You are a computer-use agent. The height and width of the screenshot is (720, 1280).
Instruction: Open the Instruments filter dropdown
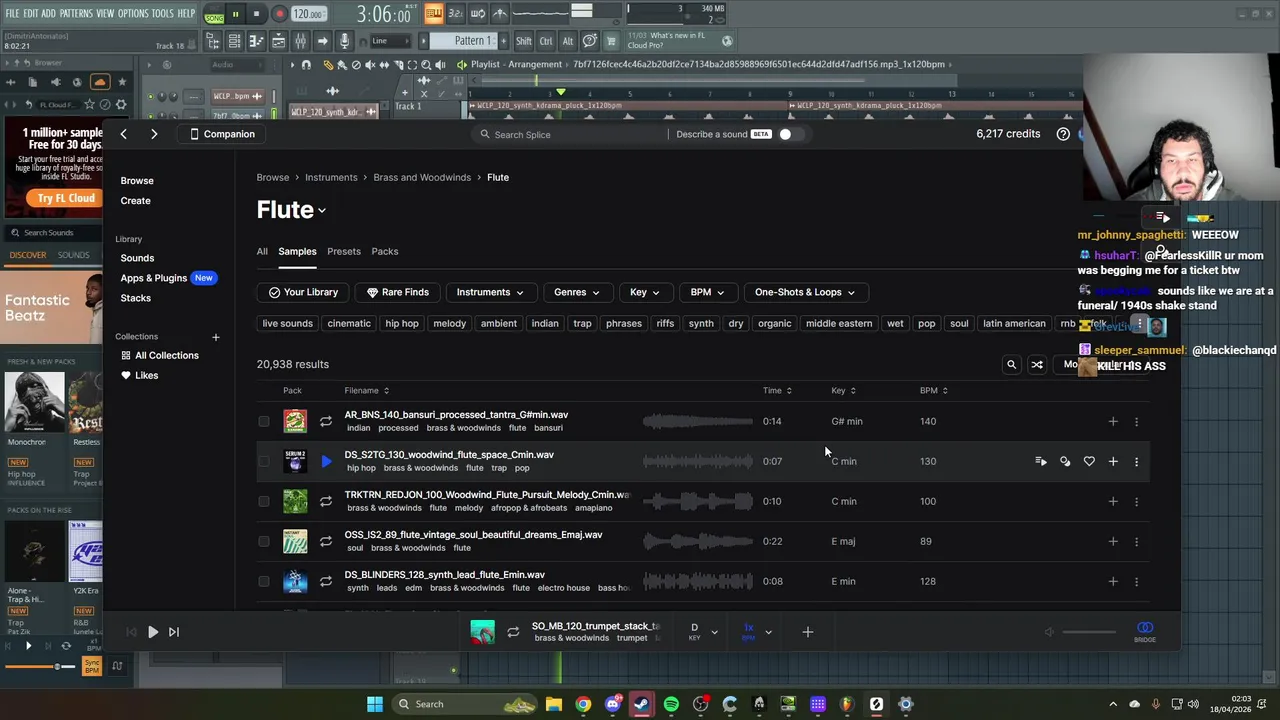[490, 292]
